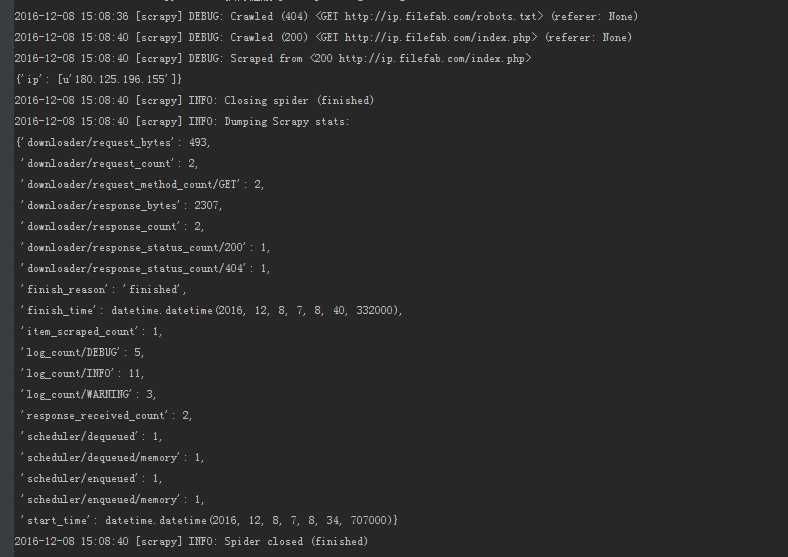788x557 pixels.
Task: Click the start_time datetime entry
Action: tap(209, 521)
